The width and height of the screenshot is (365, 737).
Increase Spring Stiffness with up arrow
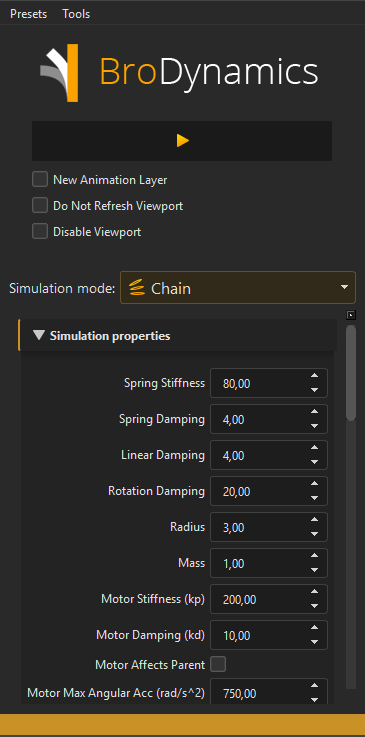315,376
